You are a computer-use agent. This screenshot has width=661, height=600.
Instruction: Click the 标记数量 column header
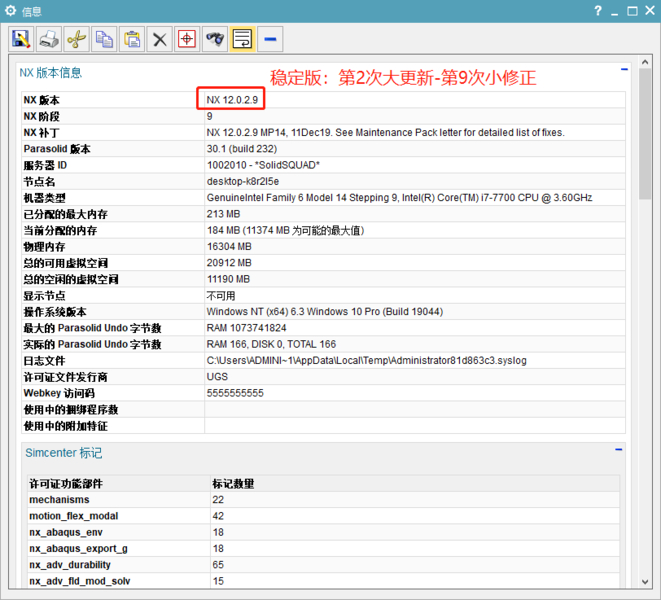[x=233, y=484]
